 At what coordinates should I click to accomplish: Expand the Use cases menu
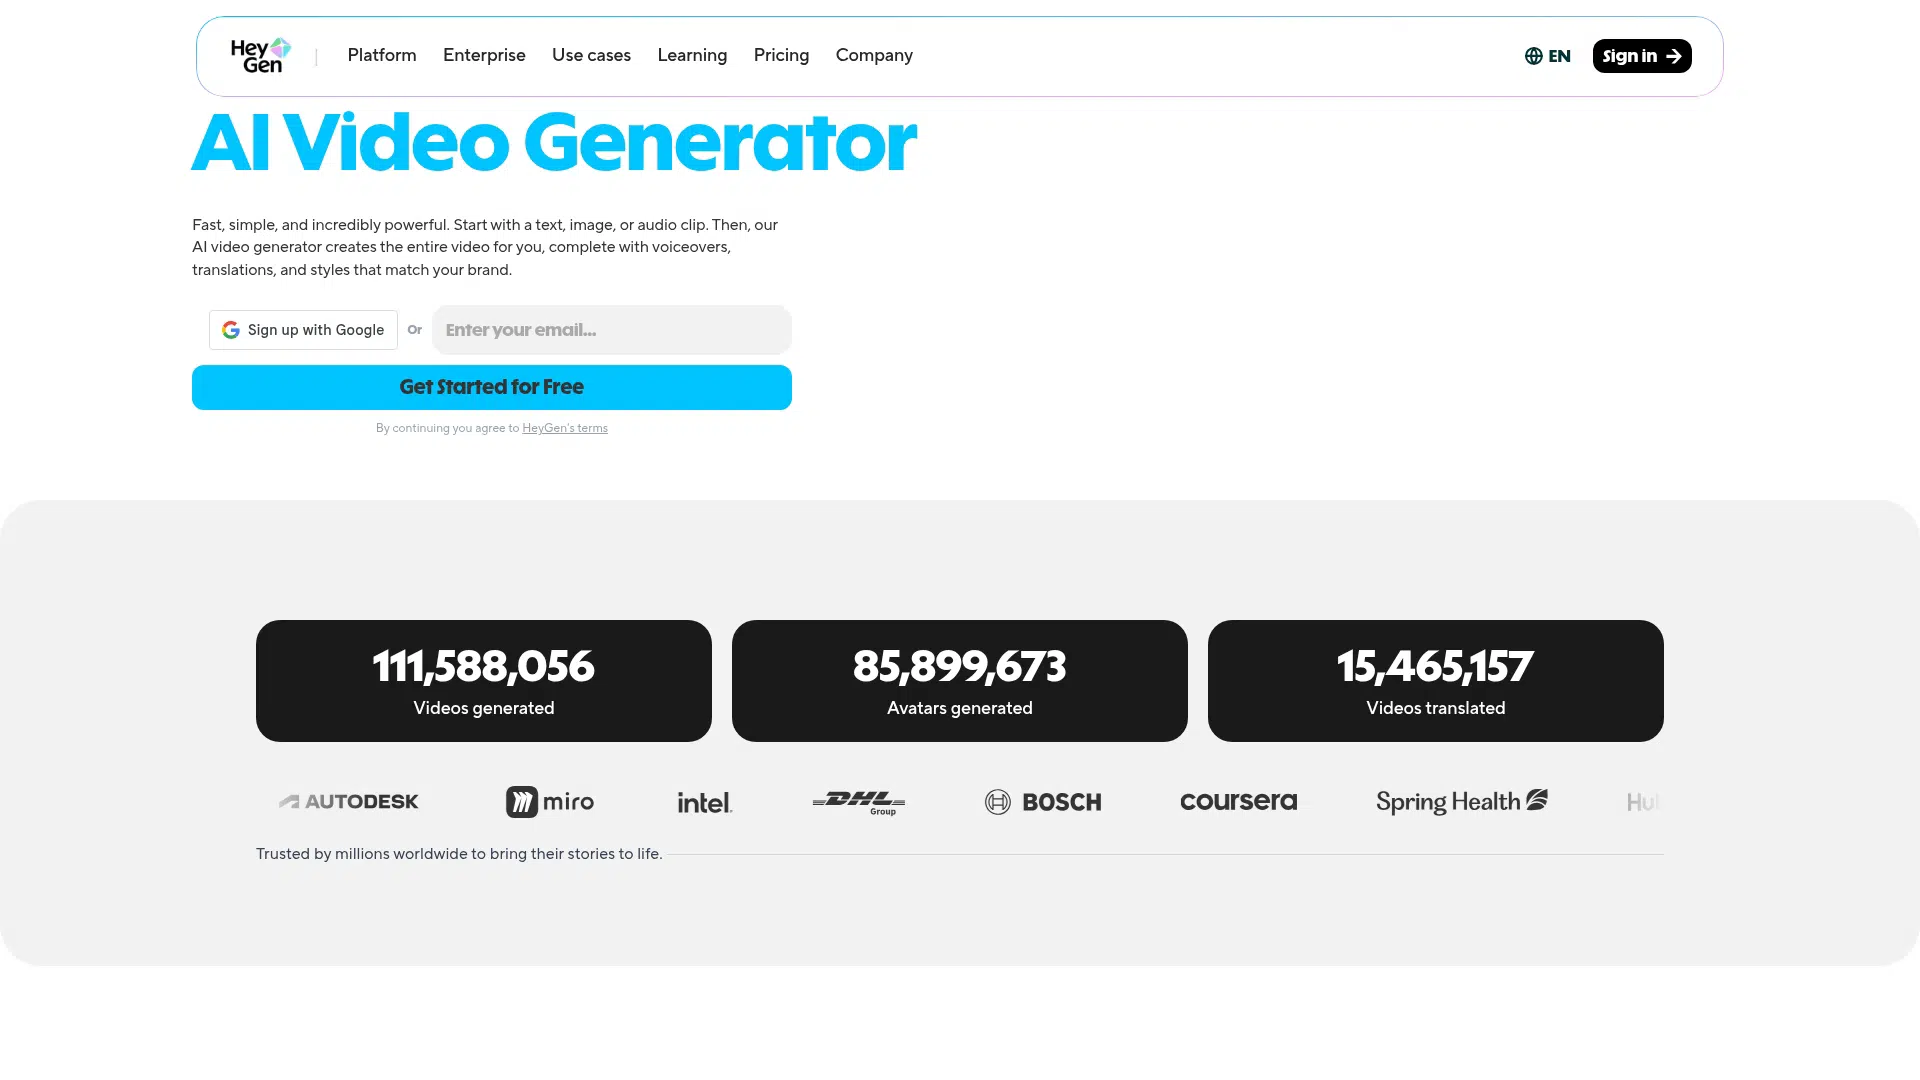point(591,55)
